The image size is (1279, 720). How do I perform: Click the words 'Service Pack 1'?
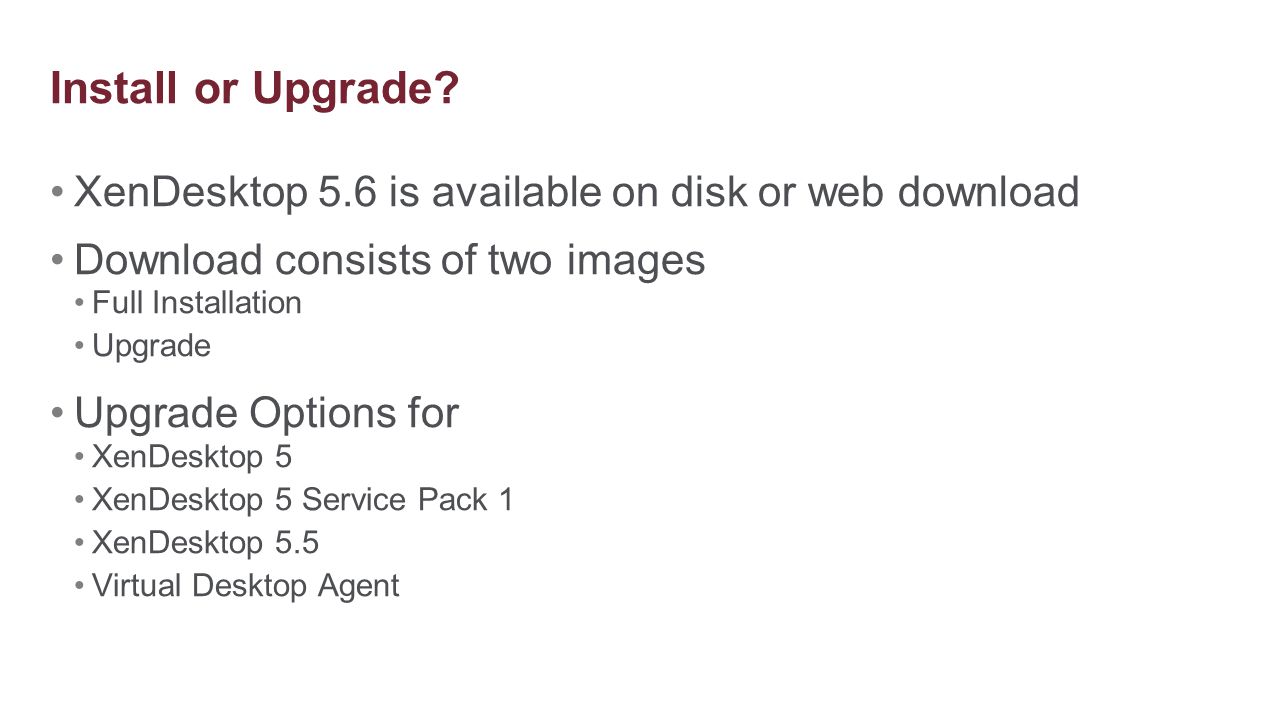[x=408, y=499]
